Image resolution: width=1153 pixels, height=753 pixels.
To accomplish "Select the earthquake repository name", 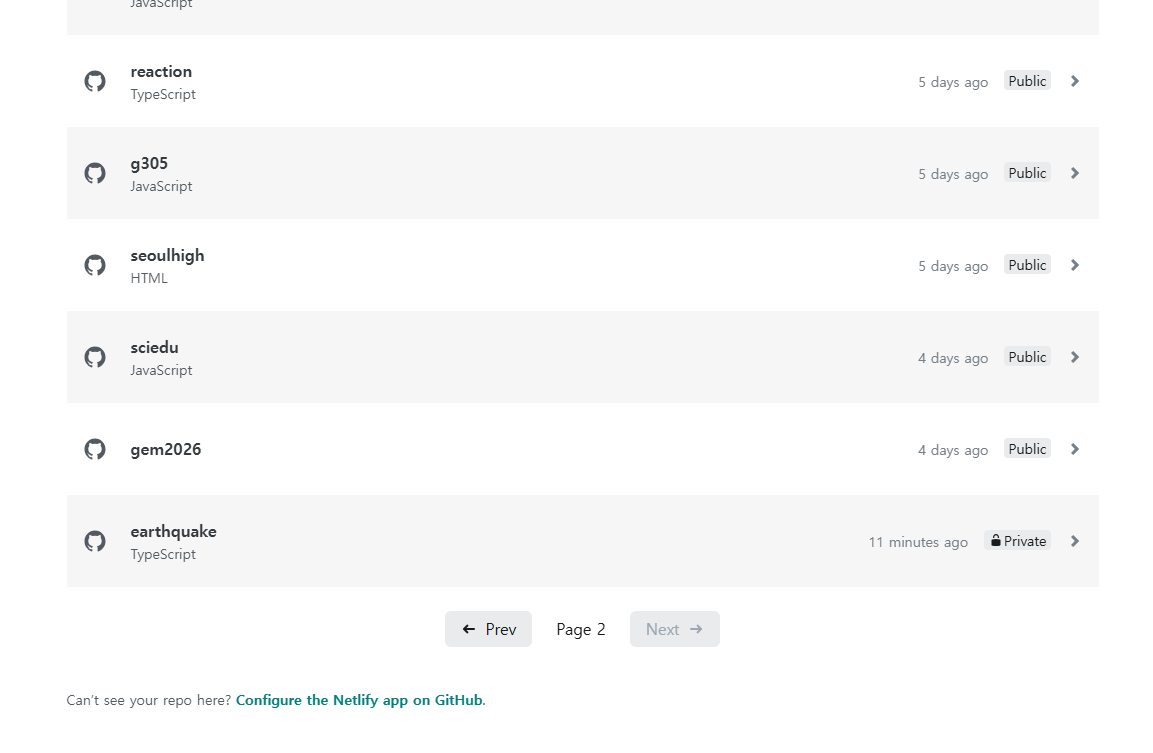I will click(x=174, y=531).
